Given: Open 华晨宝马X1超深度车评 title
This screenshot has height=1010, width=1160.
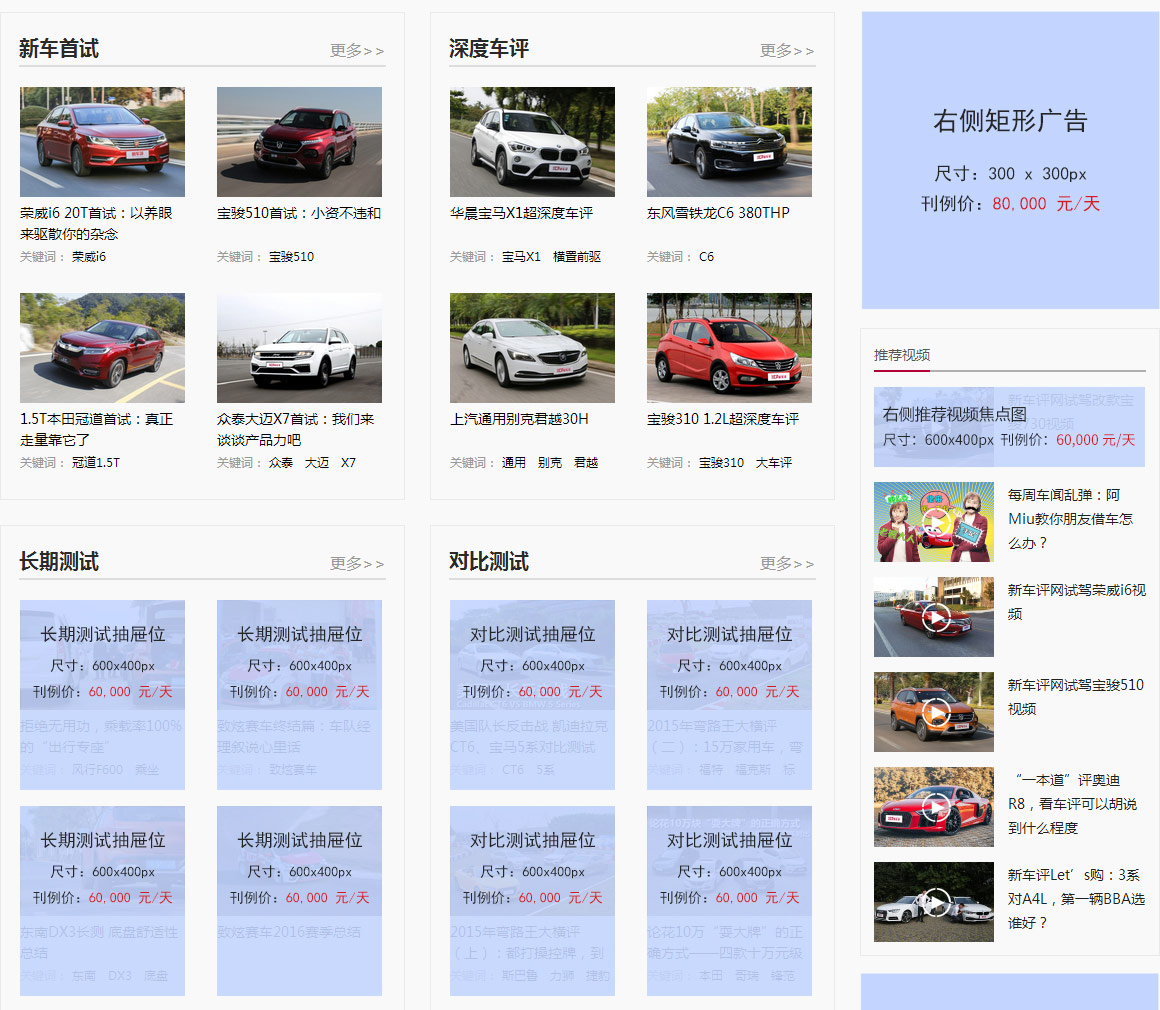Looking at the screenshot, I should click(522, 213).
